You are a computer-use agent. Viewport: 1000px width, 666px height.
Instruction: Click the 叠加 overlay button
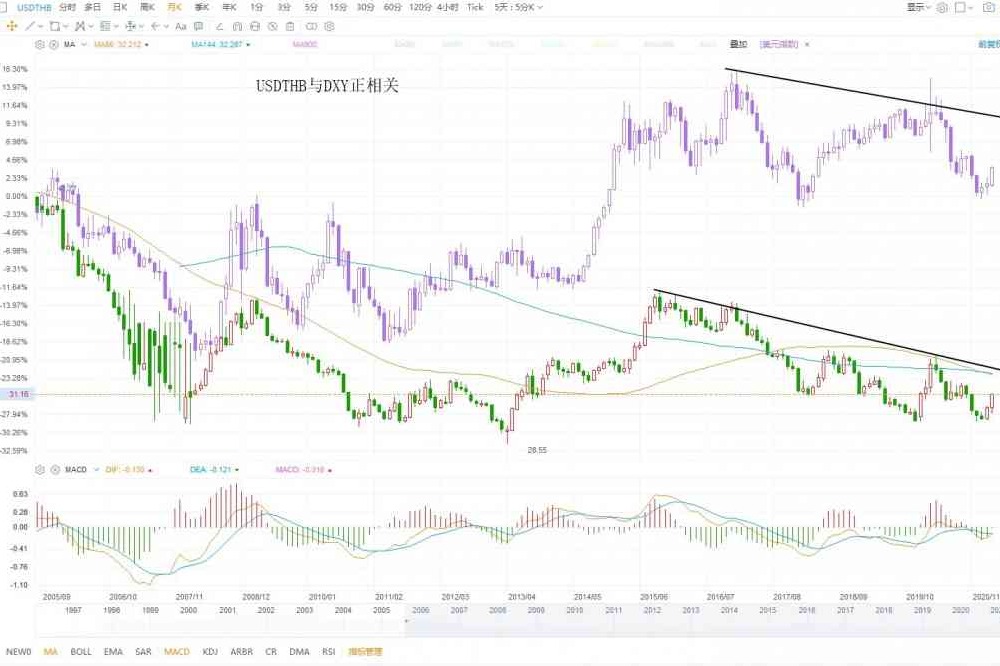coord(738,45)
